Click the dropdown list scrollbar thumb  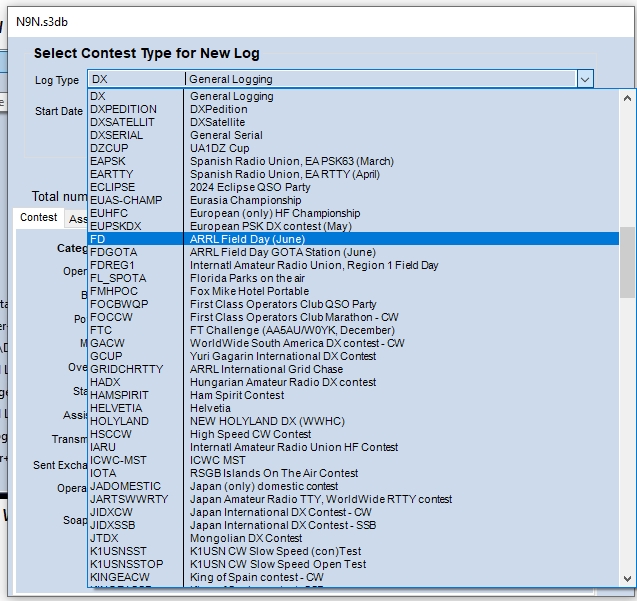[628, 262]
